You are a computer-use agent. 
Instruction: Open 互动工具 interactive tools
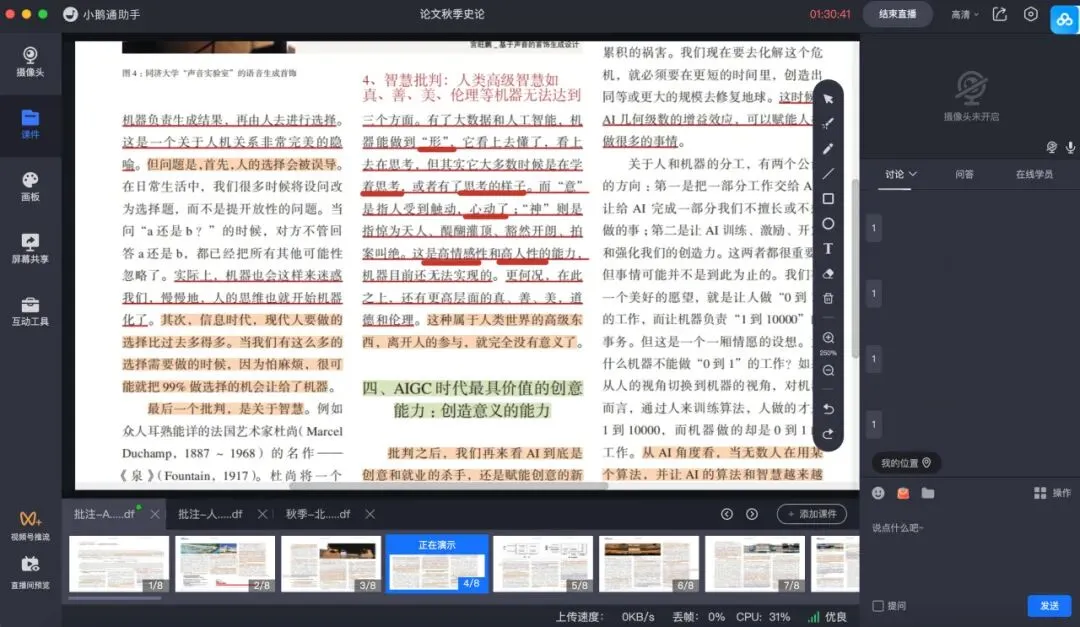pos(30,311)
